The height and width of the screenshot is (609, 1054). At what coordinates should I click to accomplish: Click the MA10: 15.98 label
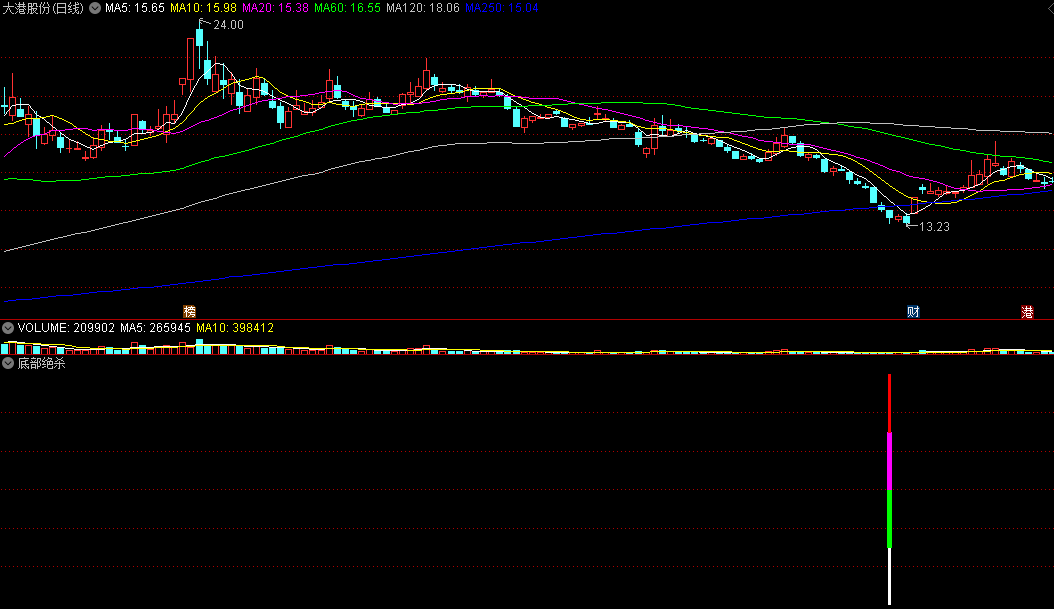203,8
